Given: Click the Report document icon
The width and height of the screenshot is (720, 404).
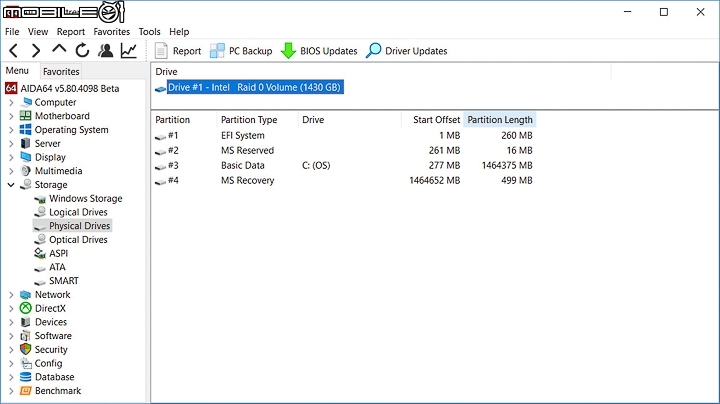Looking at the screenshot, I should [x=161, y=51].
